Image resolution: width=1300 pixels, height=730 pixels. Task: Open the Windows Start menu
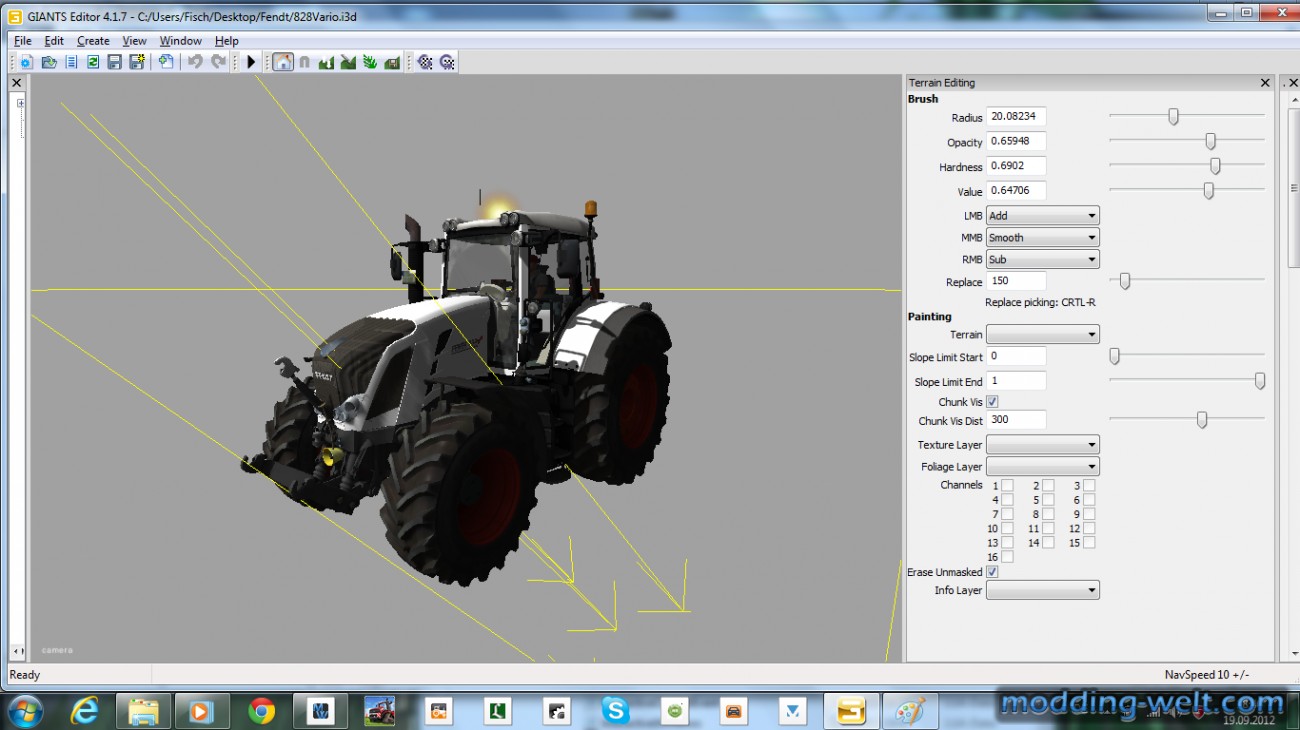[x=25, y=710]
